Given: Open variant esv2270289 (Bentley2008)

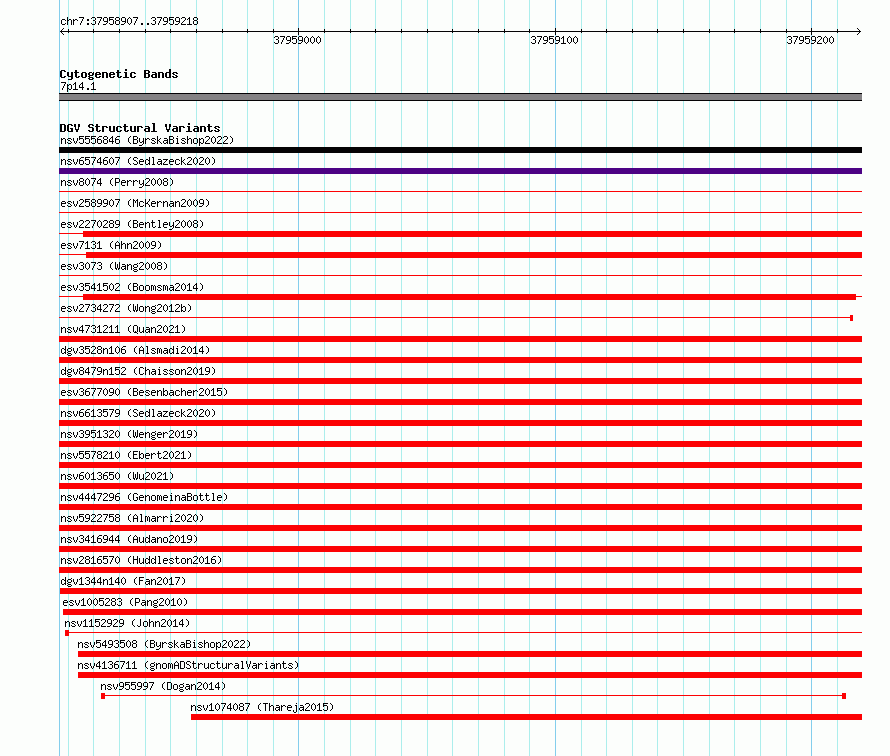Looking at the screenshot, I should tap(132, 224).
